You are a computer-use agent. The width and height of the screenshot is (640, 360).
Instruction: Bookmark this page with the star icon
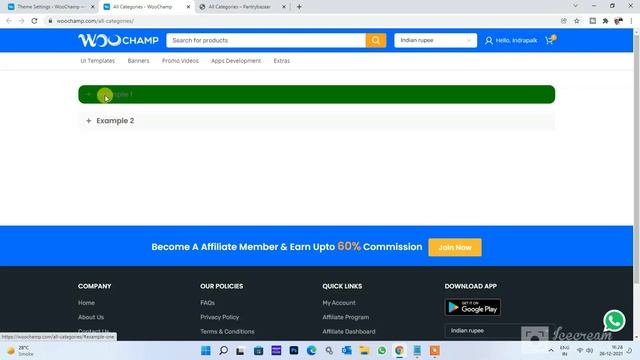[x=577, y=20]
